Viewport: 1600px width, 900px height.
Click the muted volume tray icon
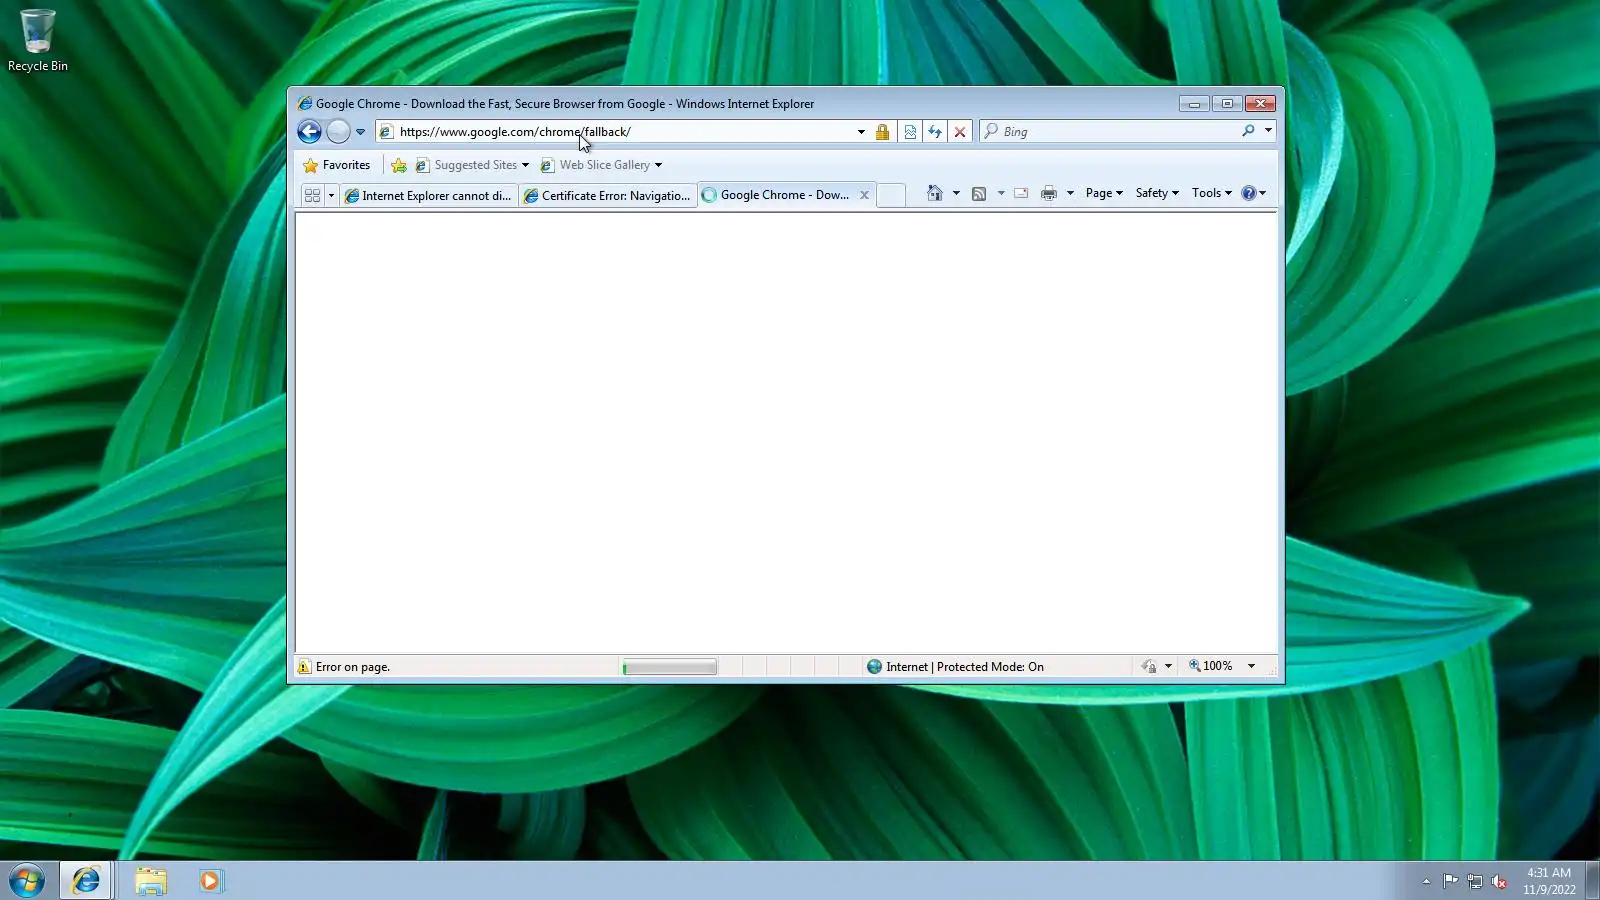[1499, 881]
